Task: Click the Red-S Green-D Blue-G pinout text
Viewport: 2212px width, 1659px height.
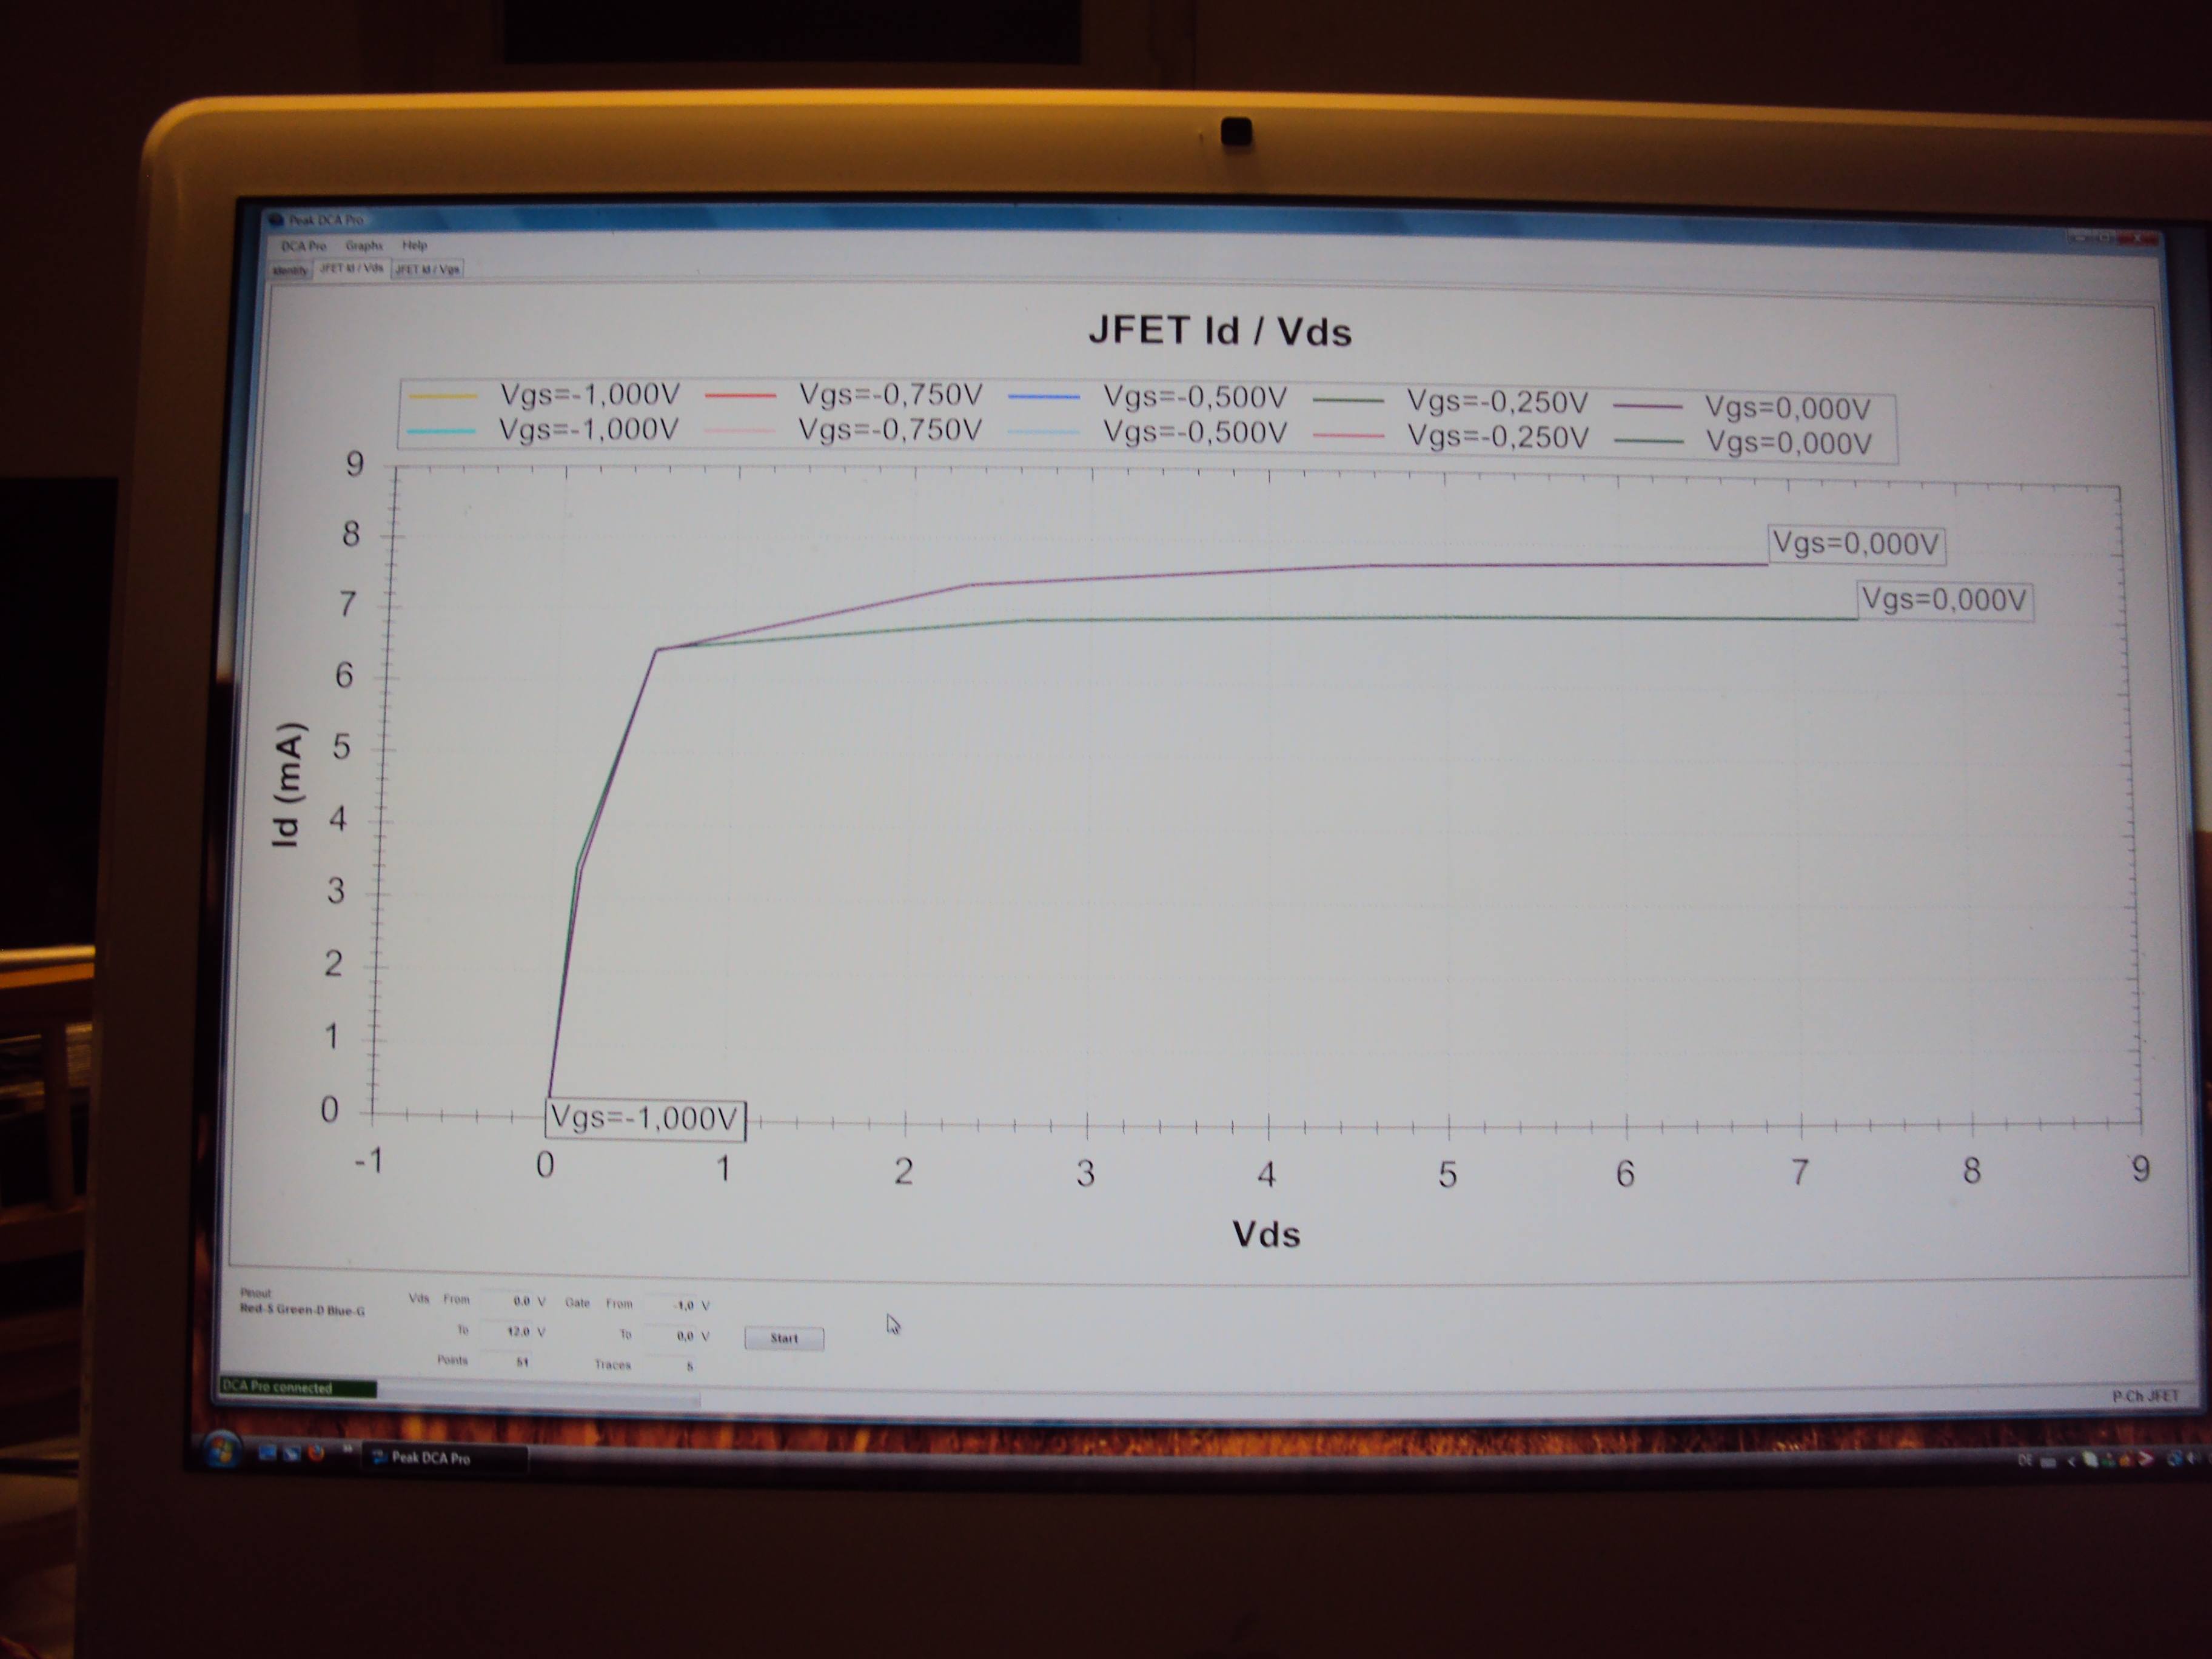Action: [302, 1309]
